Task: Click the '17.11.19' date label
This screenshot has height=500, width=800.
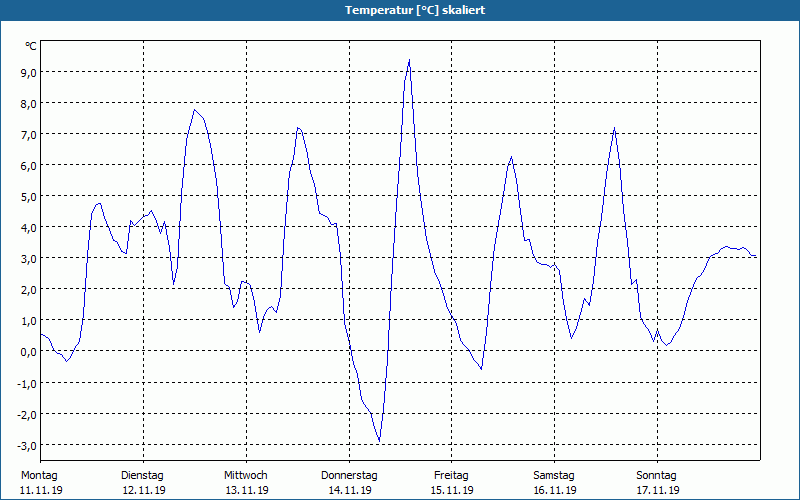Action: click(x=658, y=490)
